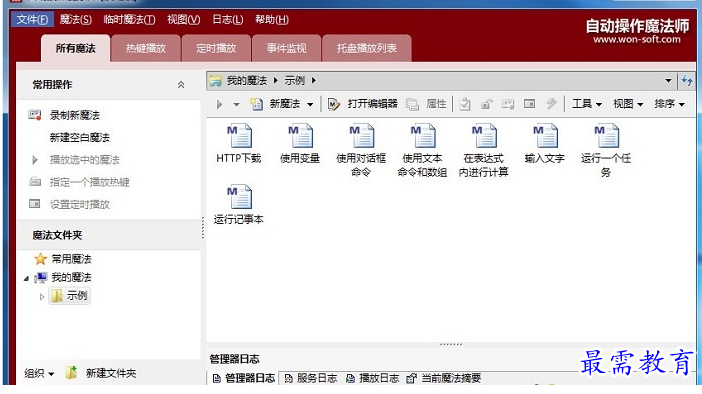Expand the 示例 folder tree arrow

pos(42,296)
